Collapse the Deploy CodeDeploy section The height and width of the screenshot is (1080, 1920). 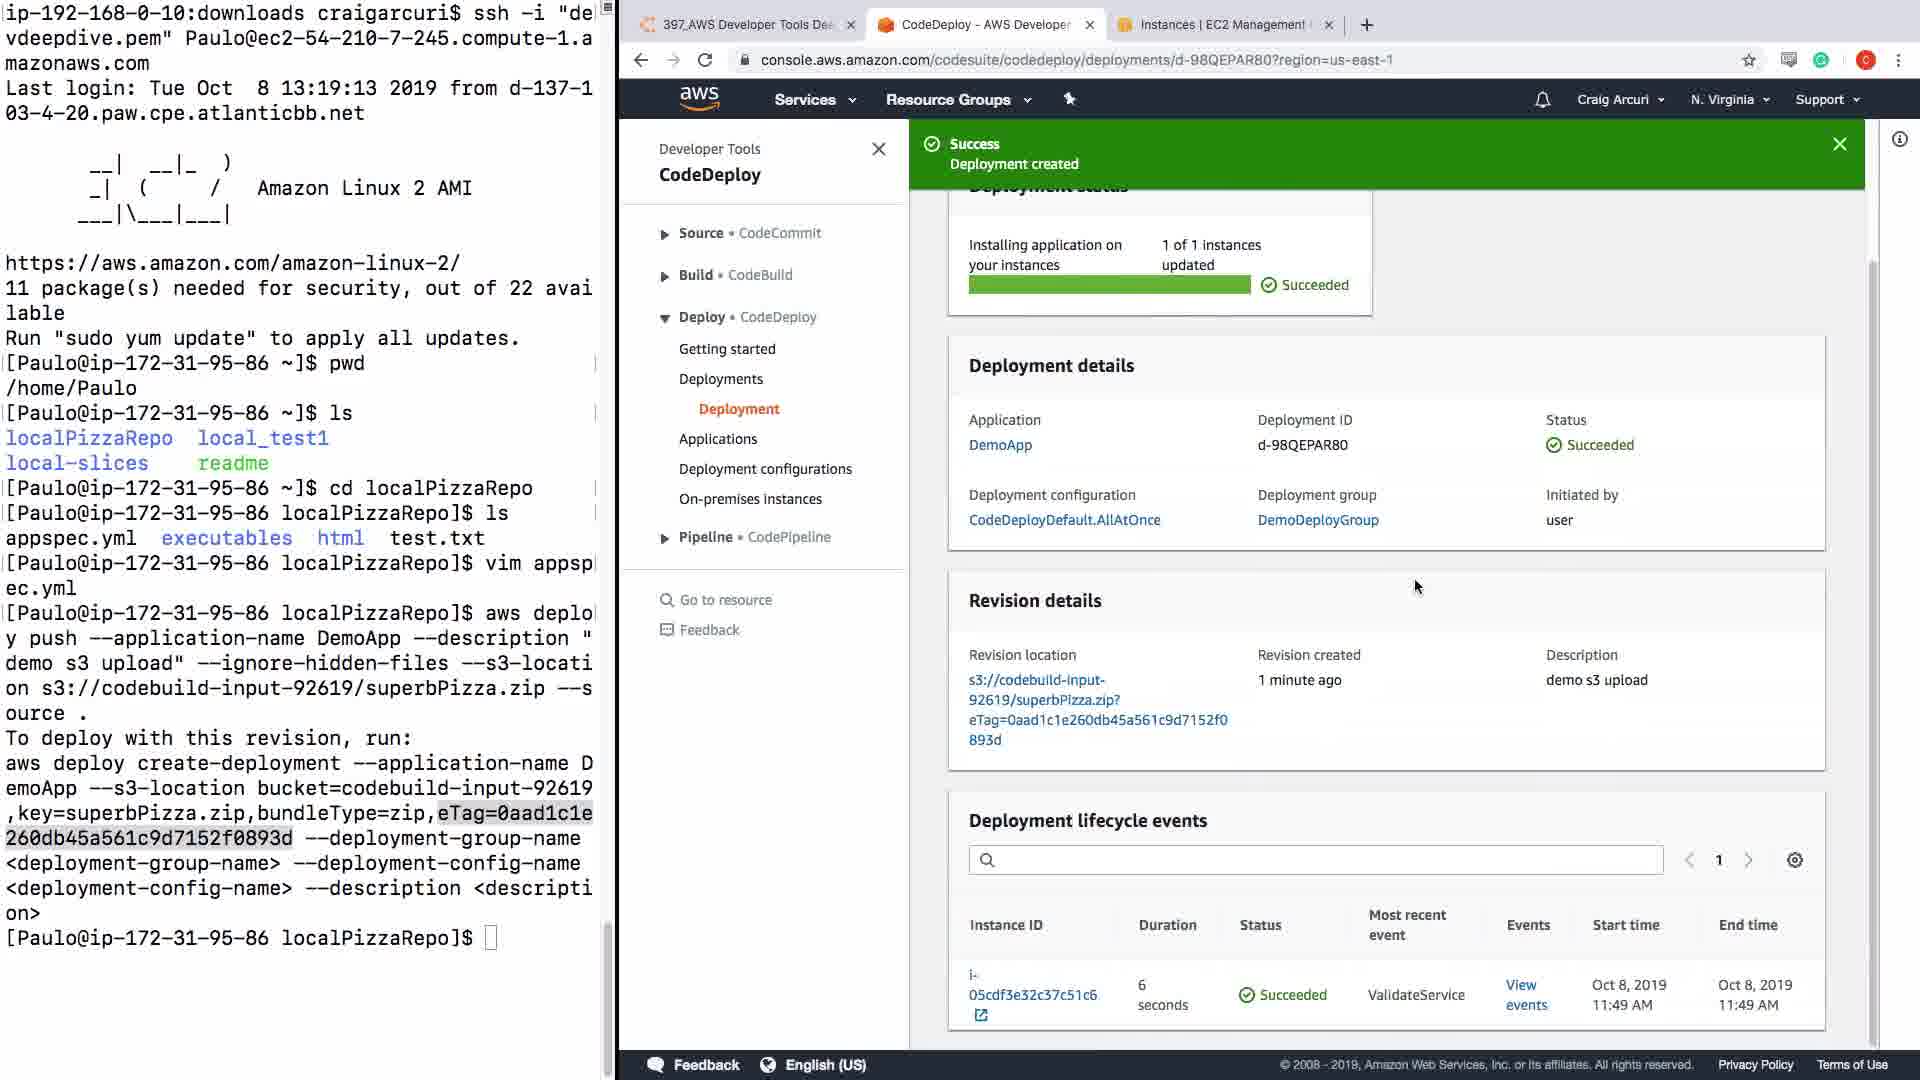coord(665,318)
